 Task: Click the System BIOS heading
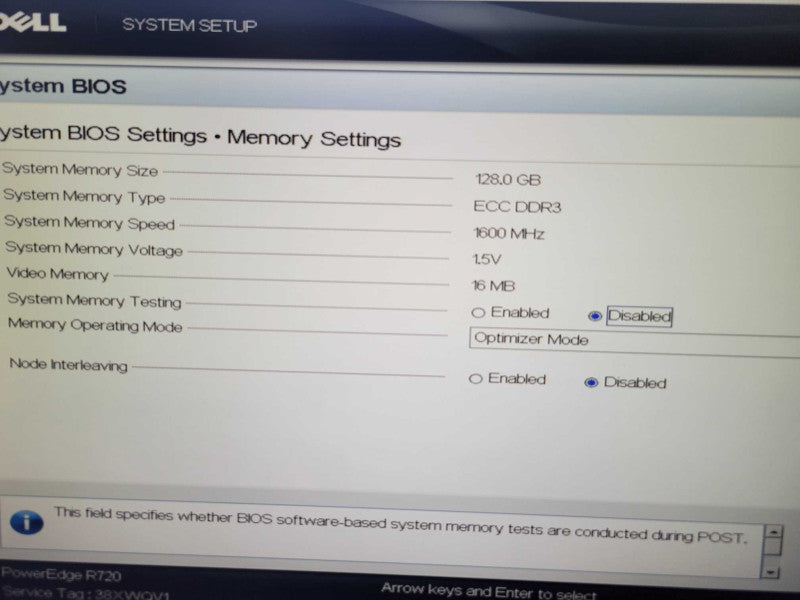point(63,86)
